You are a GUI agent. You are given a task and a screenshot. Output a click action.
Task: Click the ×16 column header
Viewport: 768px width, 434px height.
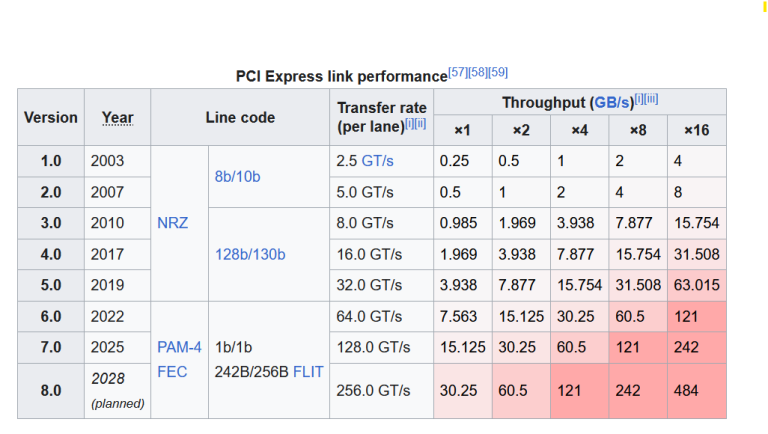click(697, 130)
